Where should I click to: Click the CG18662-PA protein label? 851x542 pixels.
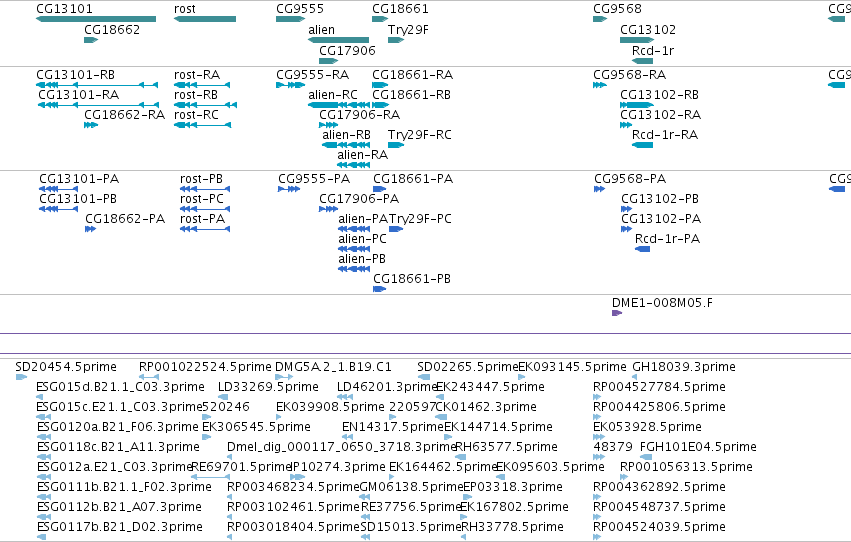click(125, 219)
